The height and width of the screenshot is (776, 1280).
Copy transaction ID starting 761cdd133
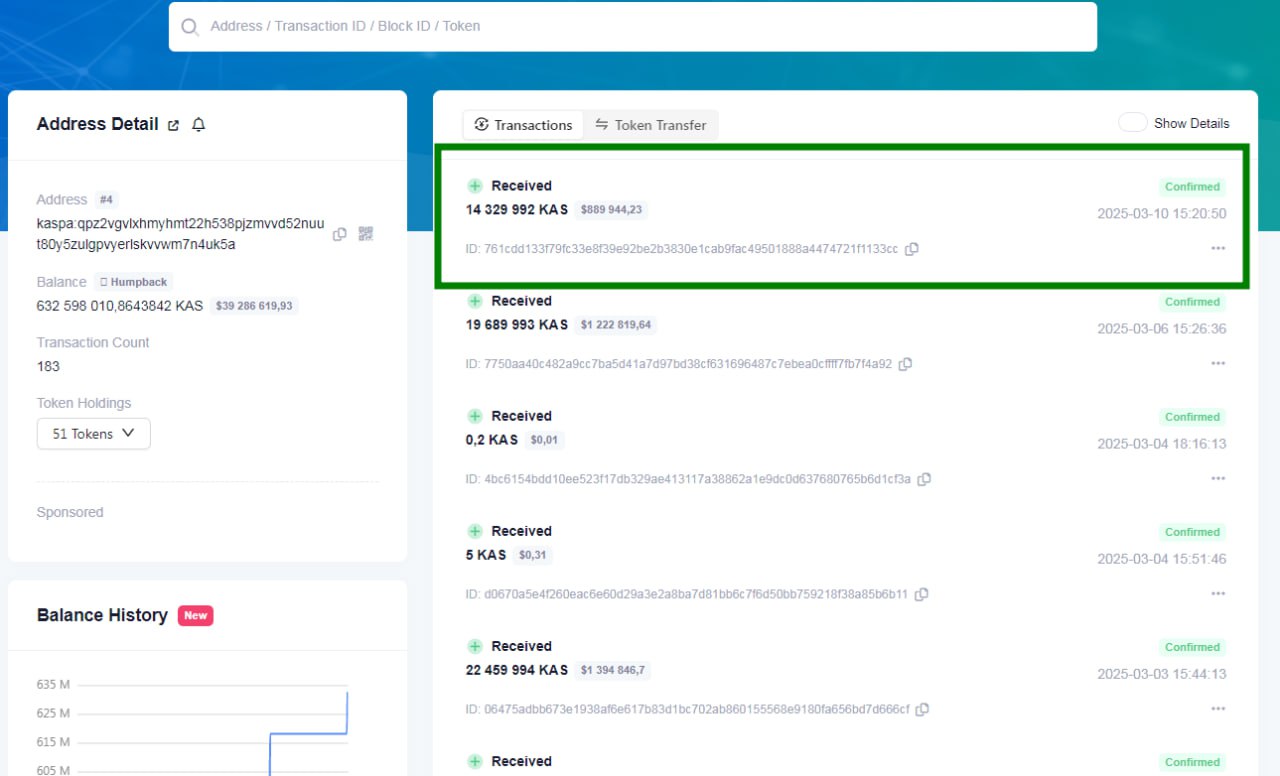point(912,249)
